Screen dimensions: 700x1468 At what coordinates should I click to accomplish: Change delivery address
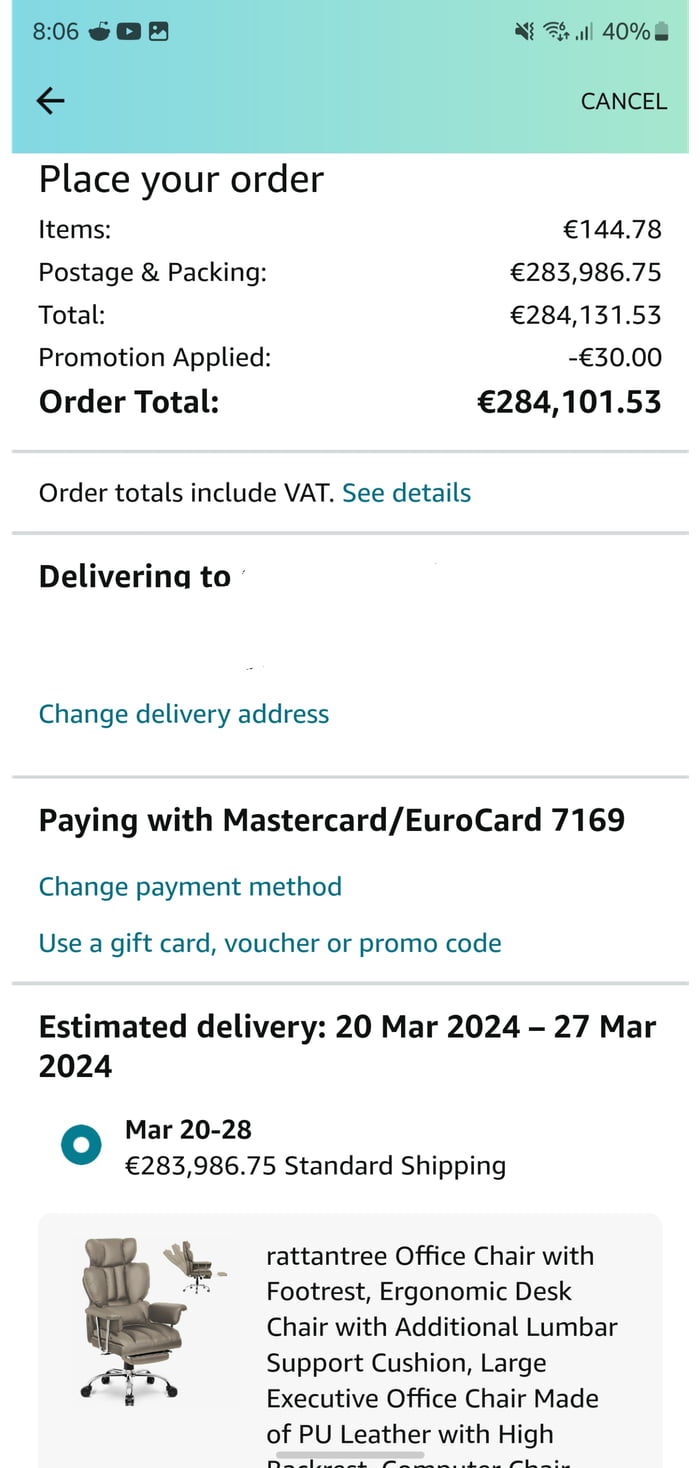184,713
